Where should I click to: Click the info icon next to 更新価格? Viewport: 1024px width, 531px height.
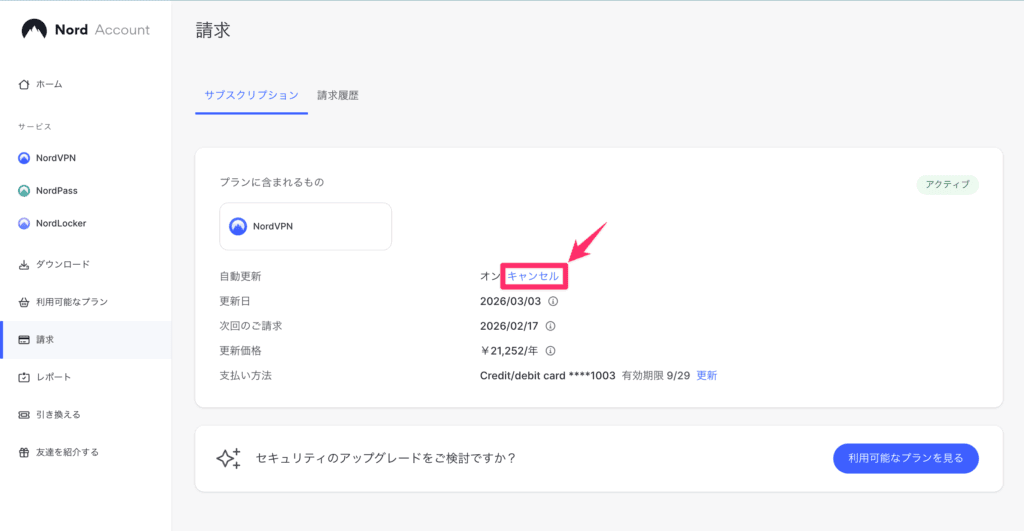click(x=551, y=351)
